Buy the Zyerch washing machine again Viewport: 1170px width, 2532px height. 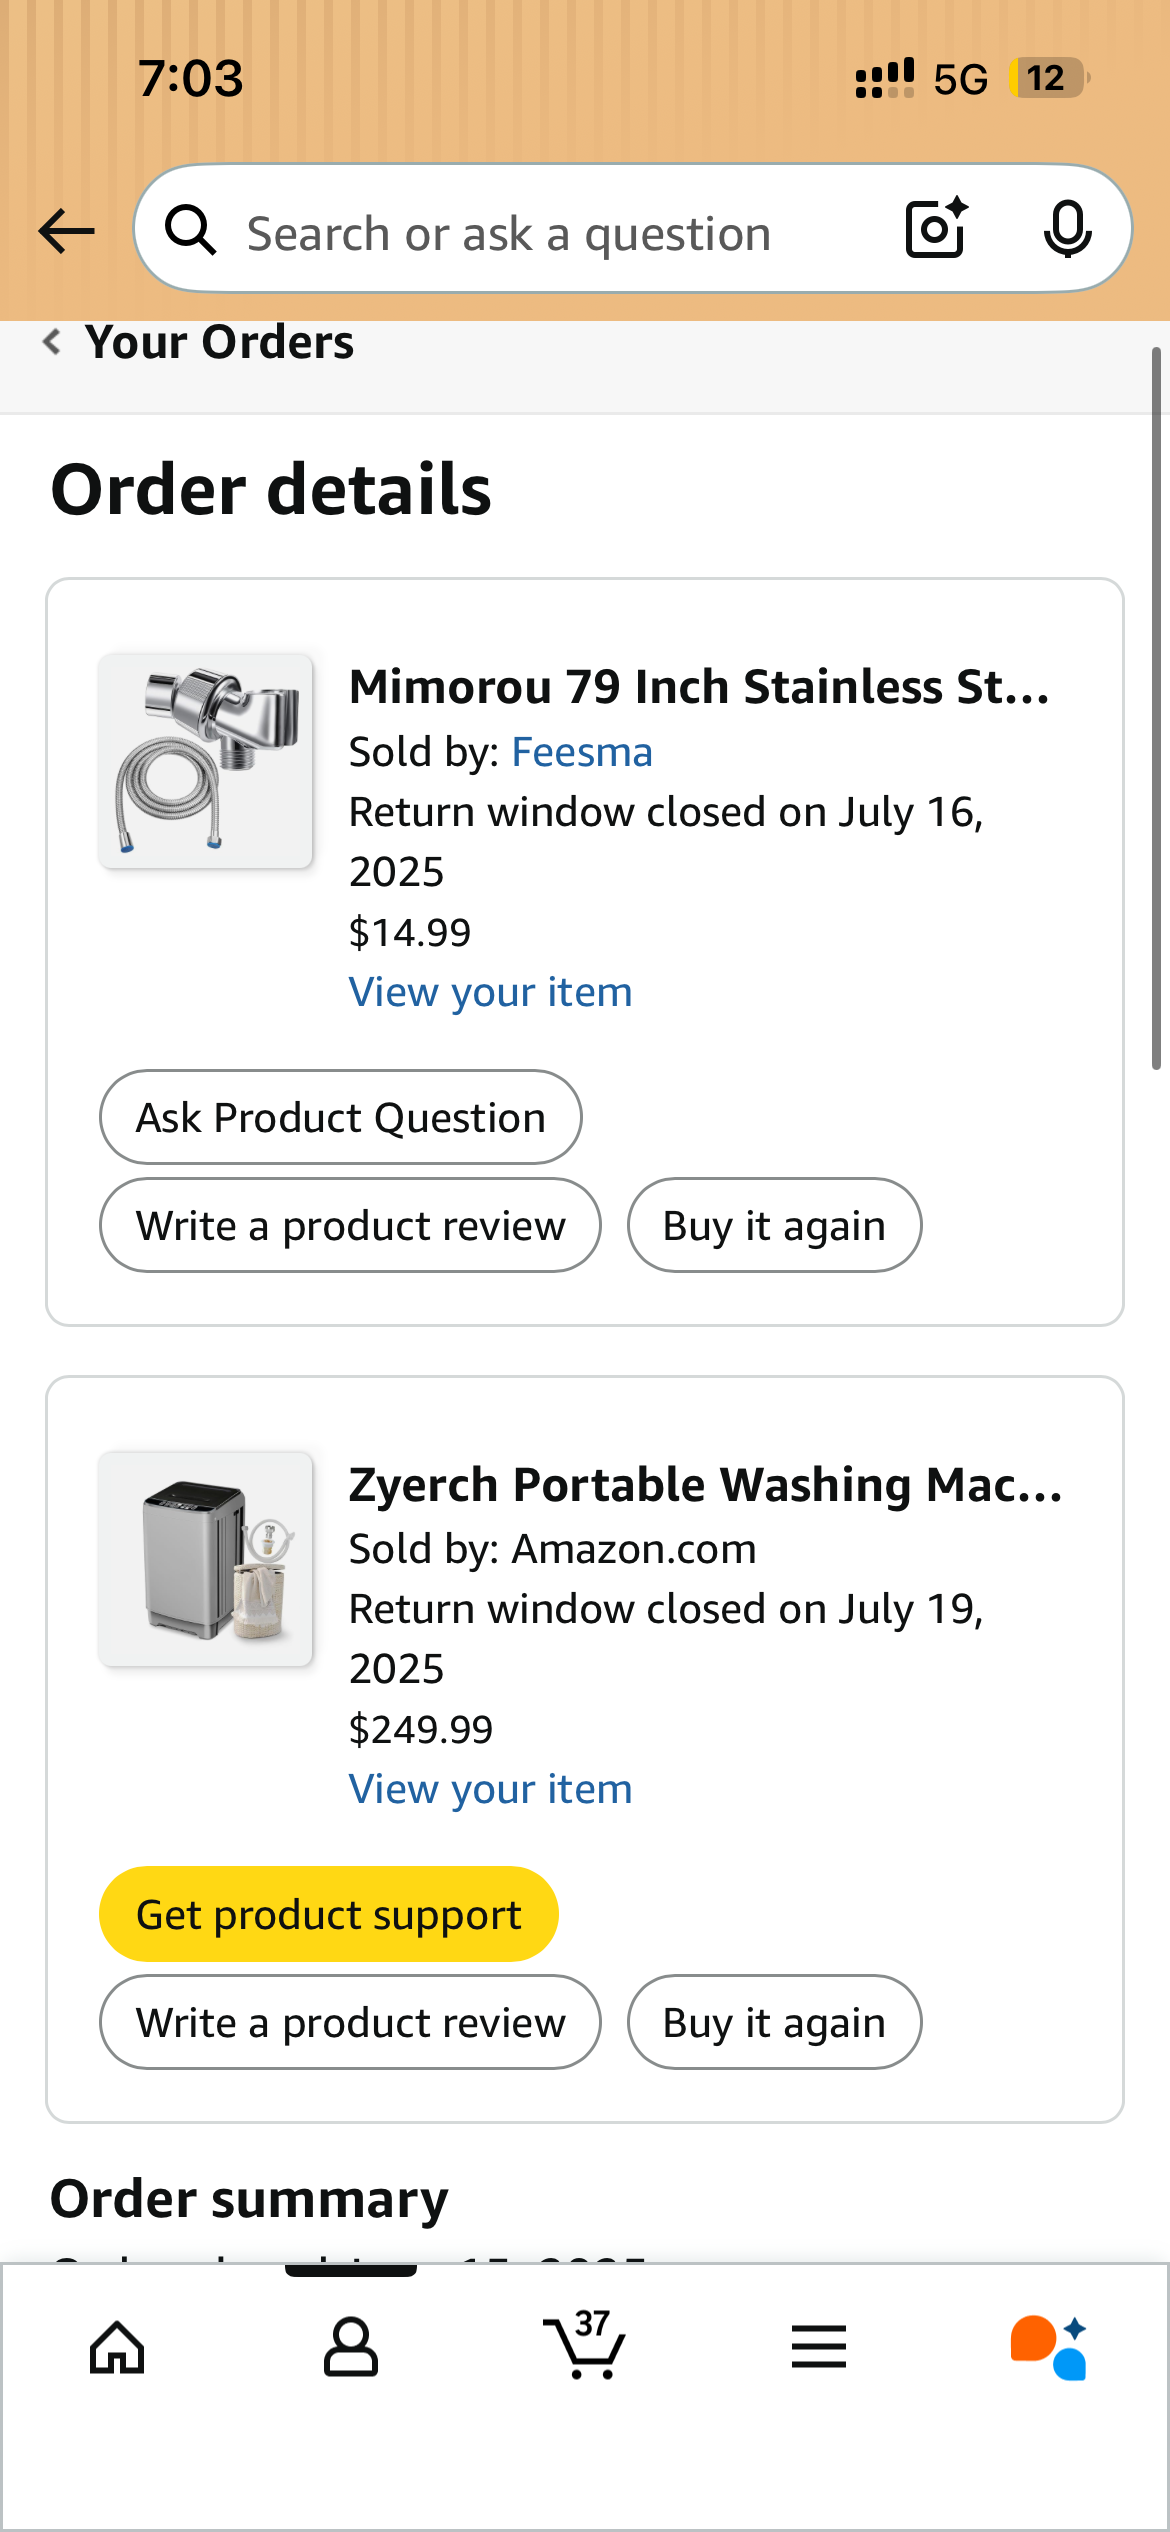coord(774,2022)
